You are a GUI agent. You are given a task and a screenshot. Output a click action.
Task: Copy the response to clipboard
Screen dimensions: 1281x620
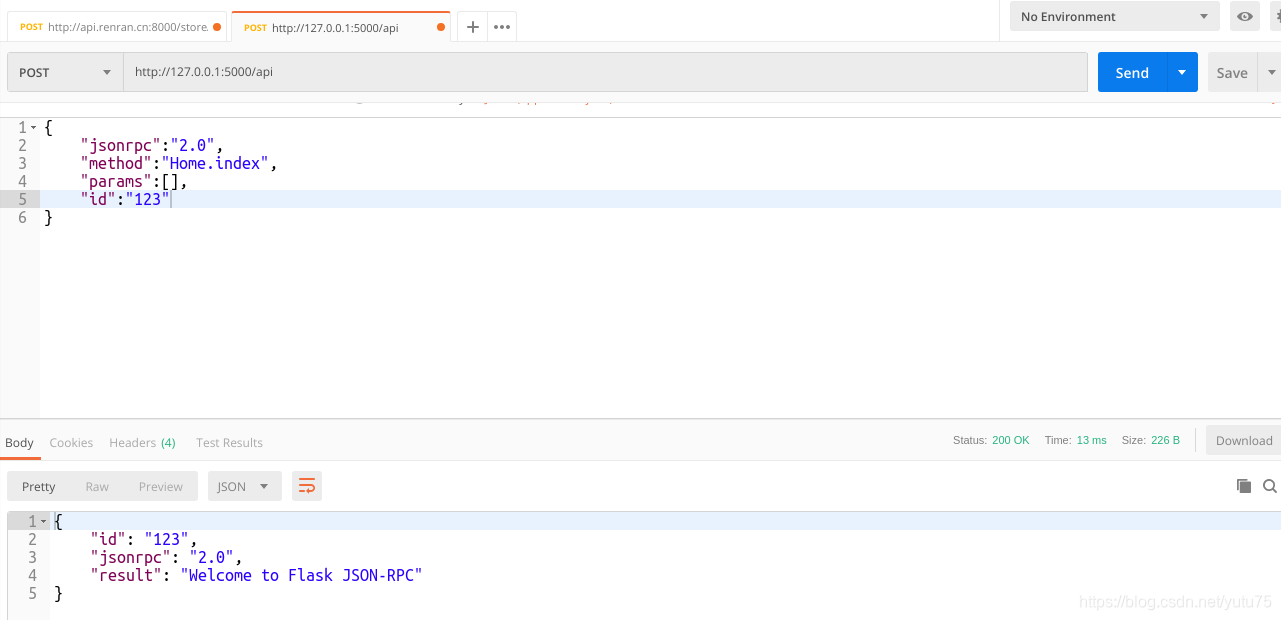pyautogui.click(x=1243, y=486)
